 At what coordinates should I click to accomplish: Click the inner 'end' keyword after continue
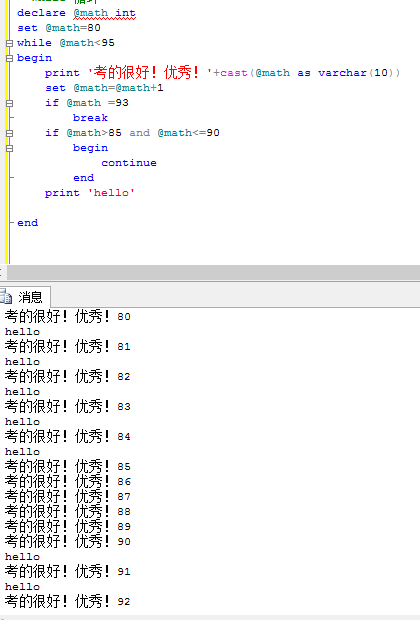coord(83,178)
